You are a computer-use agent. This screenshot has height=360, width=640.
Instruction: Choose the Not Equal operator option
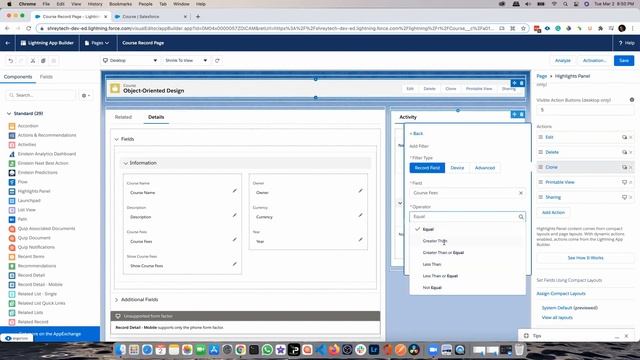[x=467, y=288]
